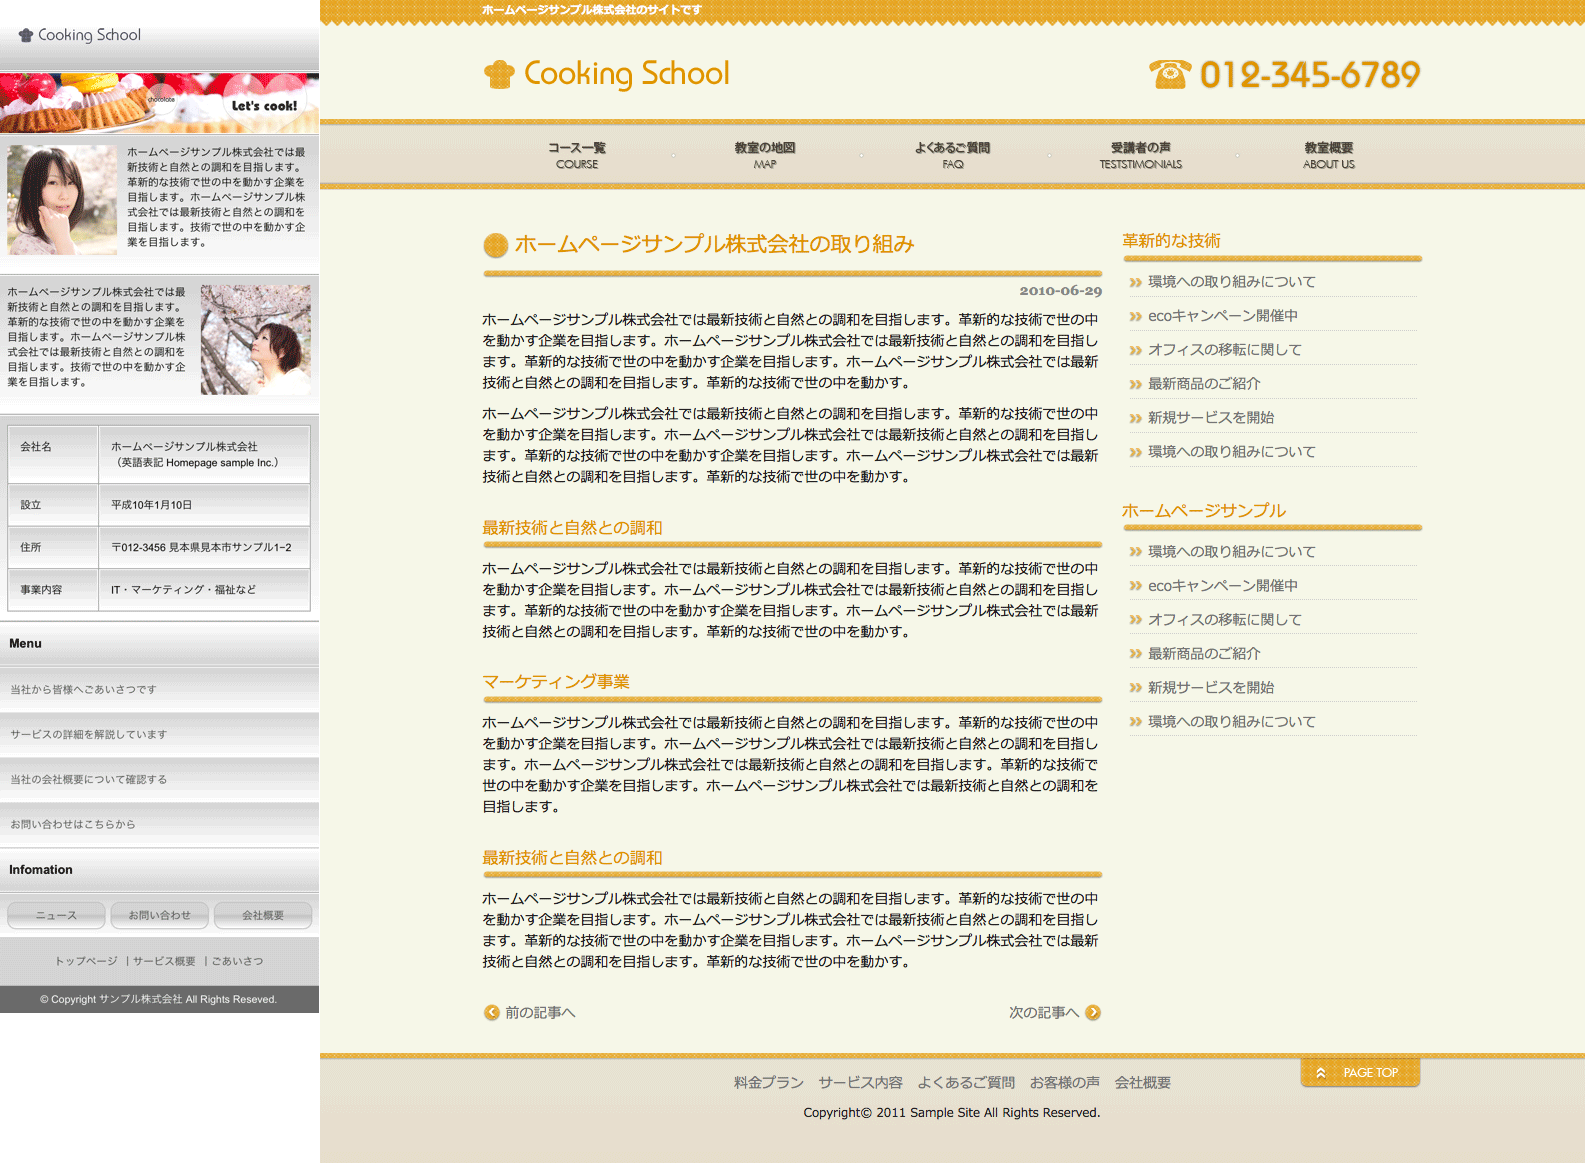The width and height of the screenshot is (1585, 1163).
Task: Click the small chef hat icon in sidebar
Action: pos(26,35)
